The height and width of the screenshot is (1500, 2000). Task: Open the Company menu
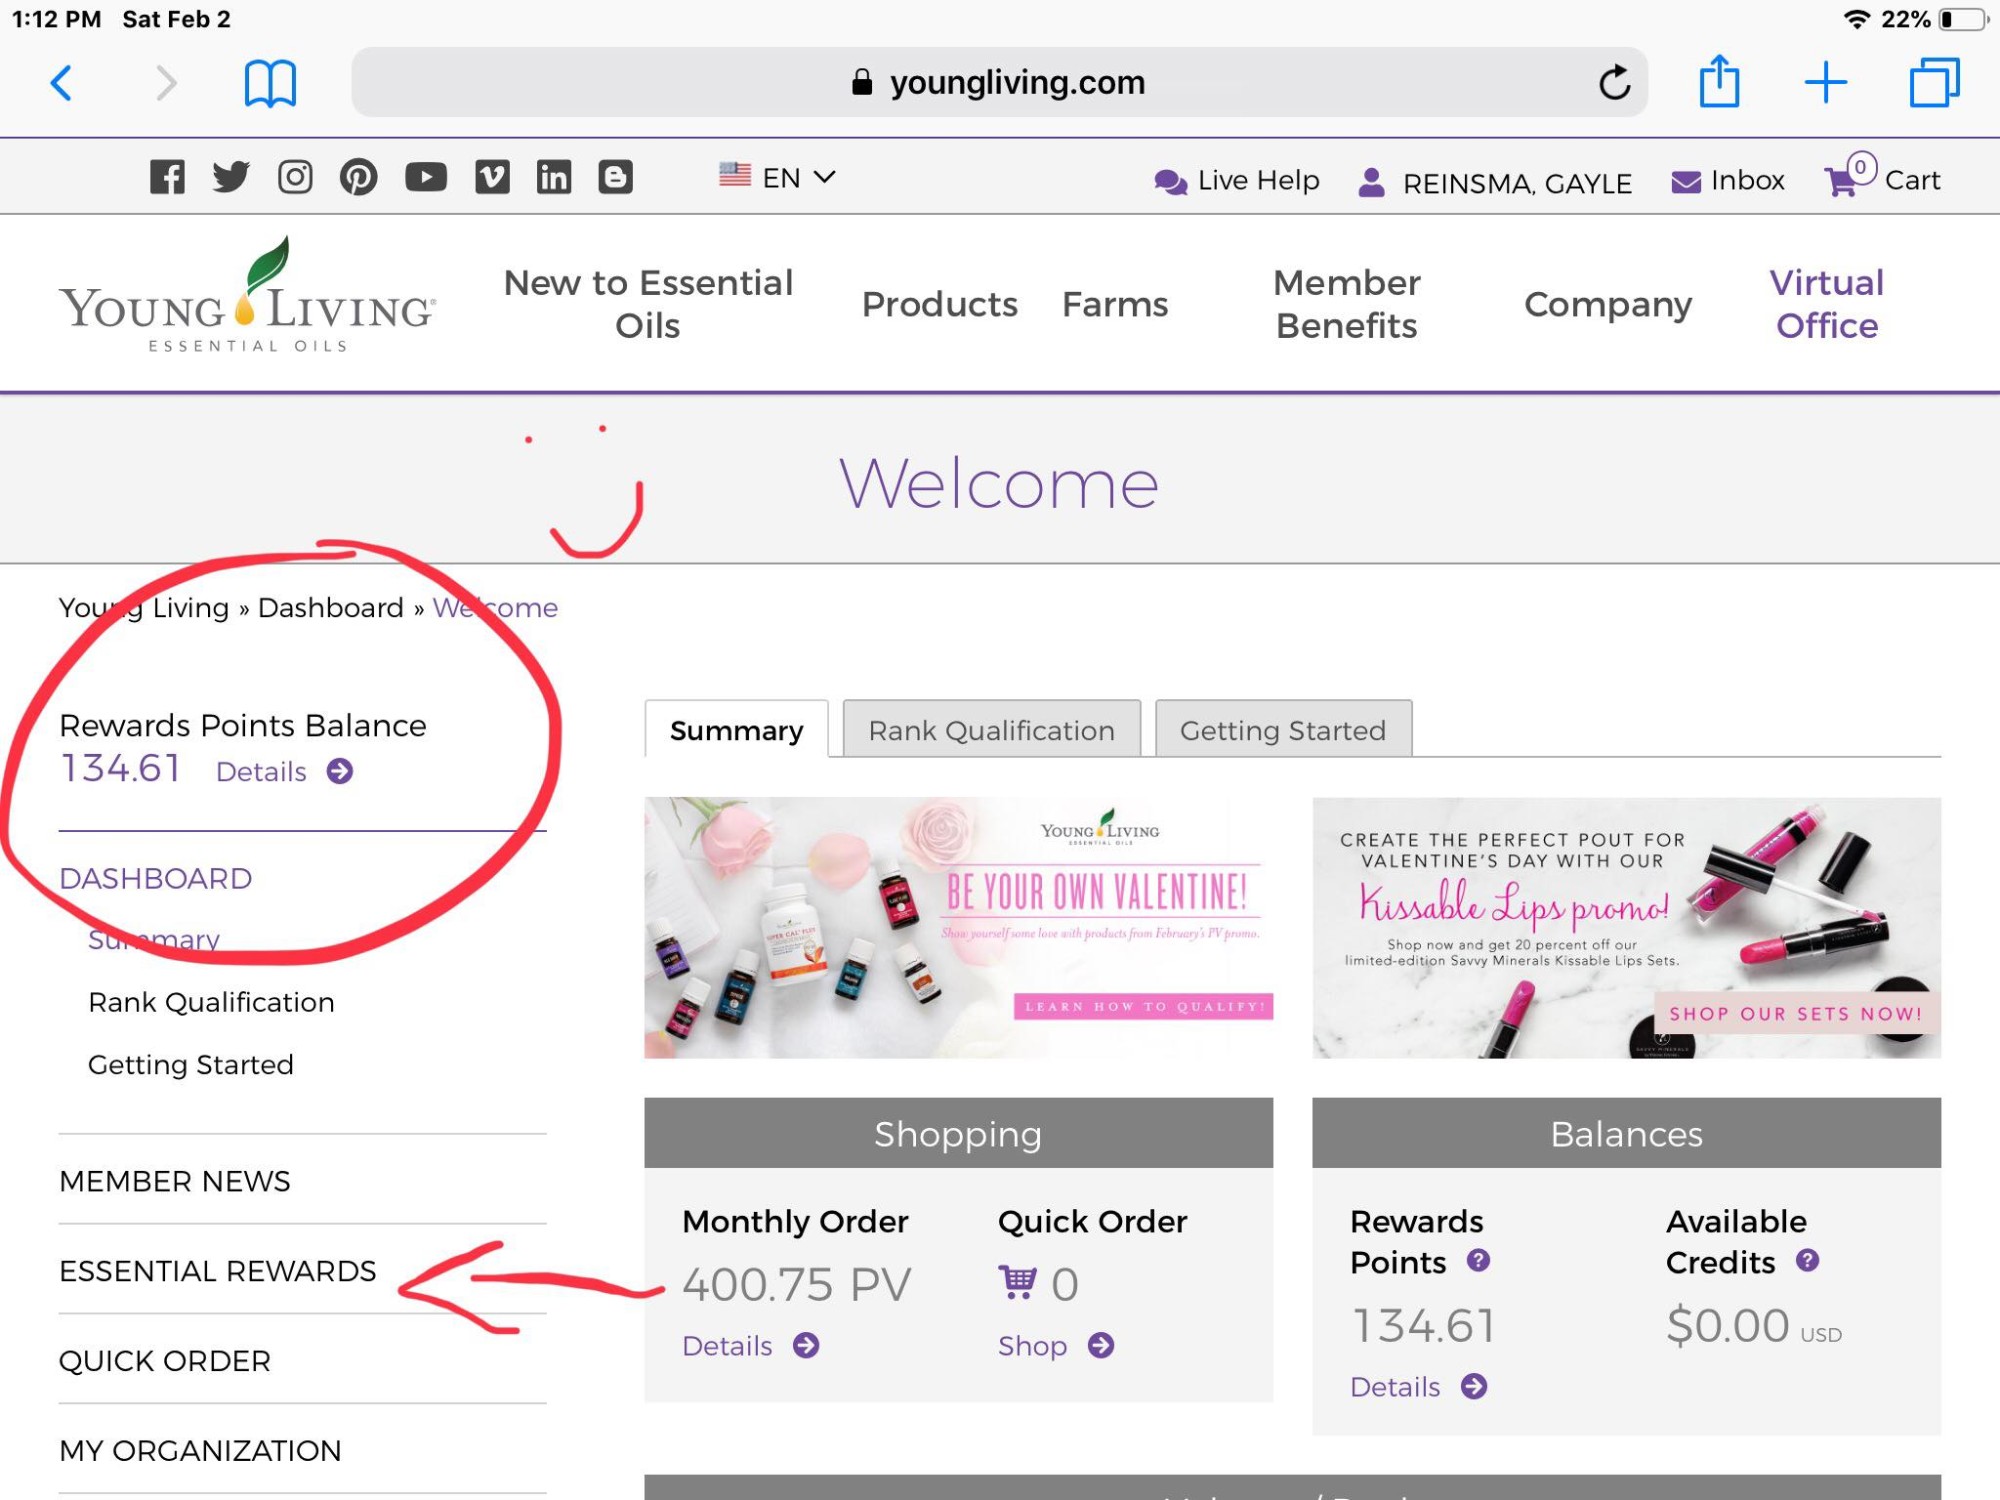(1608, 304)
